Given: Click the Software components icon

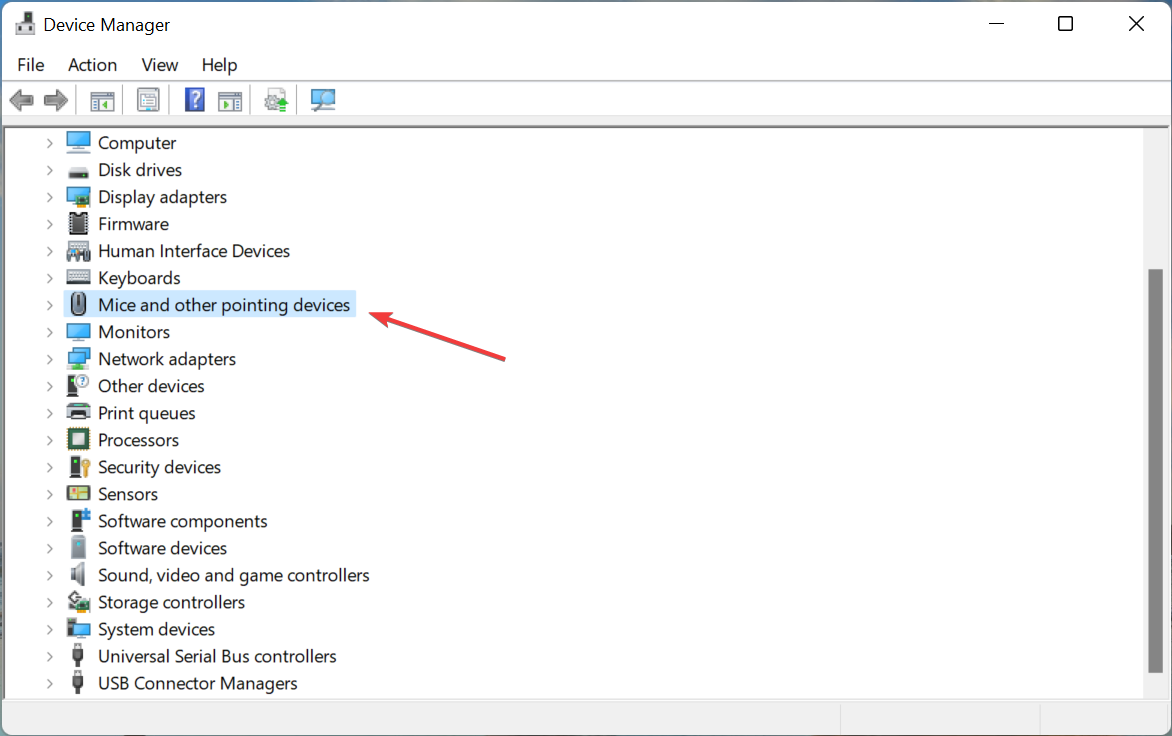Looking at the screenshot, I should (79, 520).
